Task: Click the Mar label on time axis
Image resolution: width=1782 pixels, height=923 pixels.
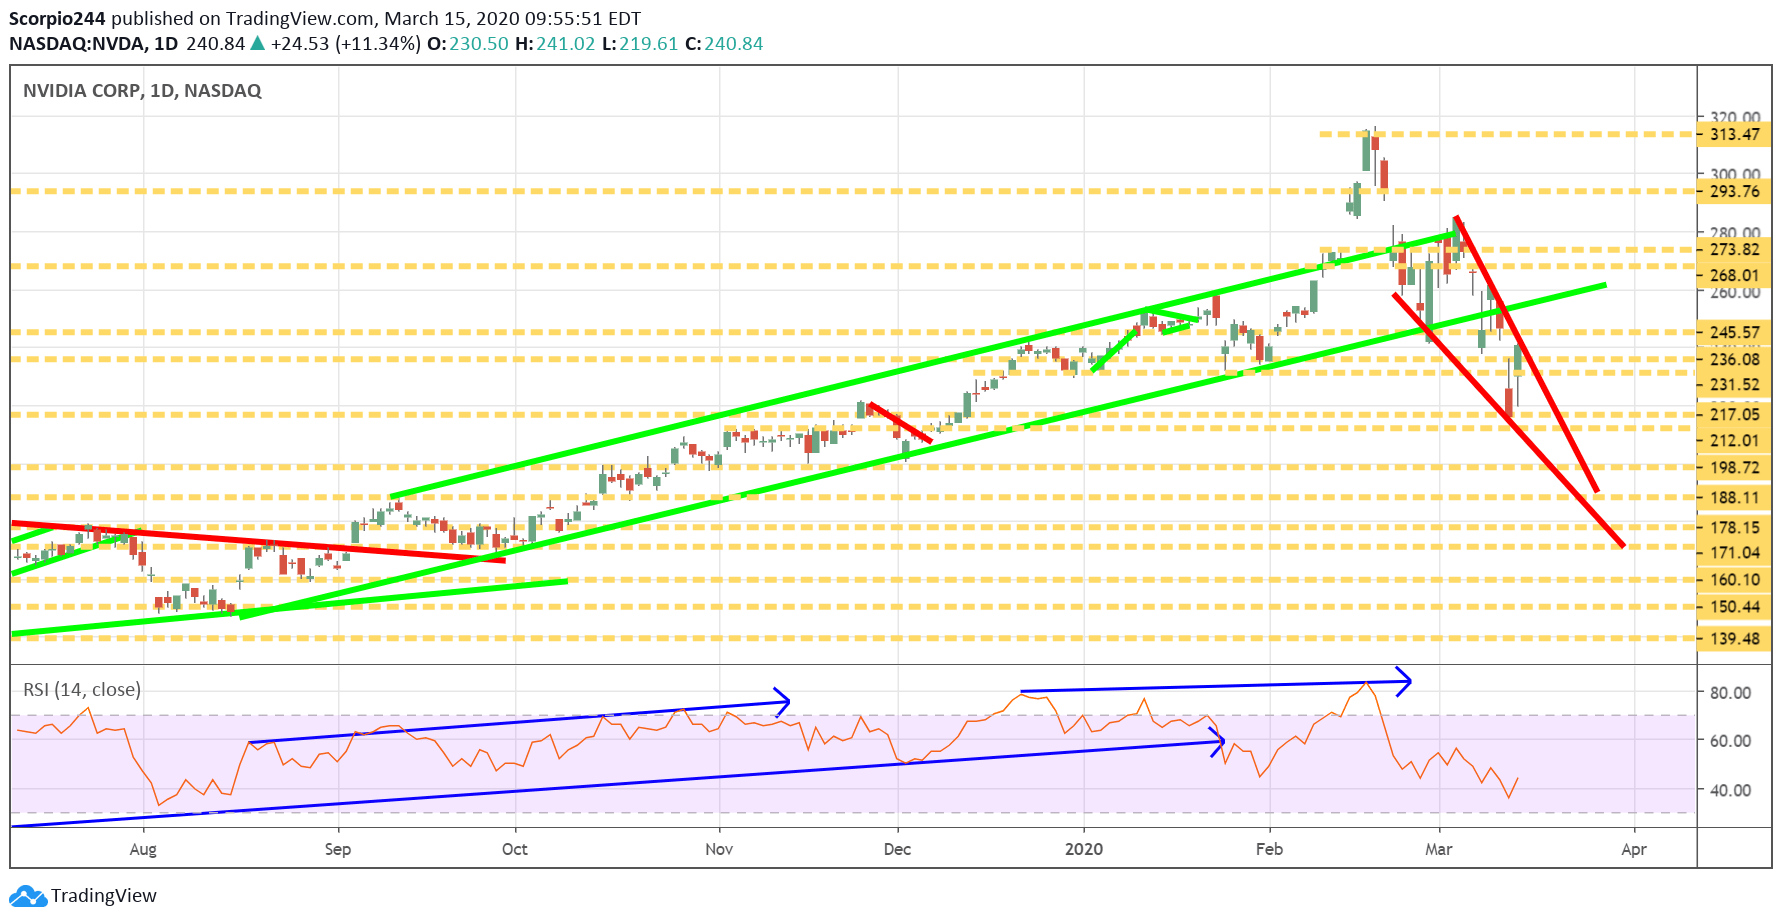Action: click(x=1438, y=849)
